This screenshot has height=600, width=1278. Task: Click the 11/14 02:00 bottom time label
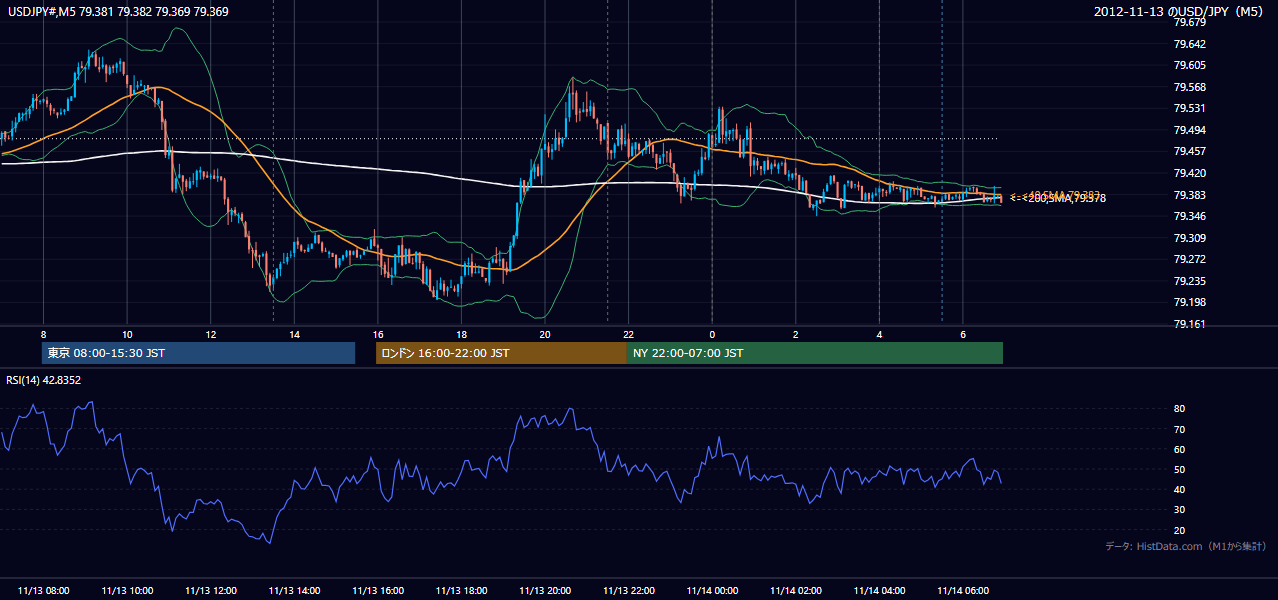point(795,591)
